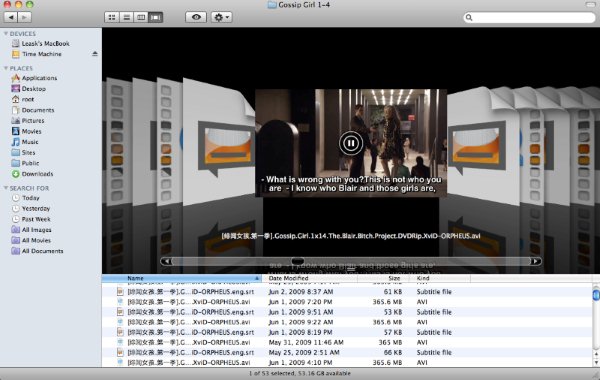Open the Documents folder
The image size is (600, 380).
33,110
